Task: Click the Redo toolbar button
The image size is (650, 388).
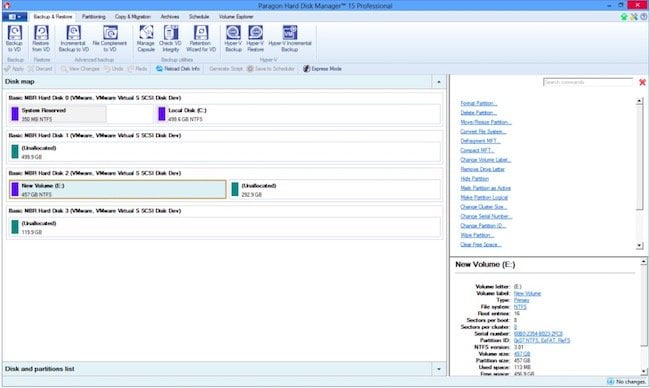Action: (138, 69)
